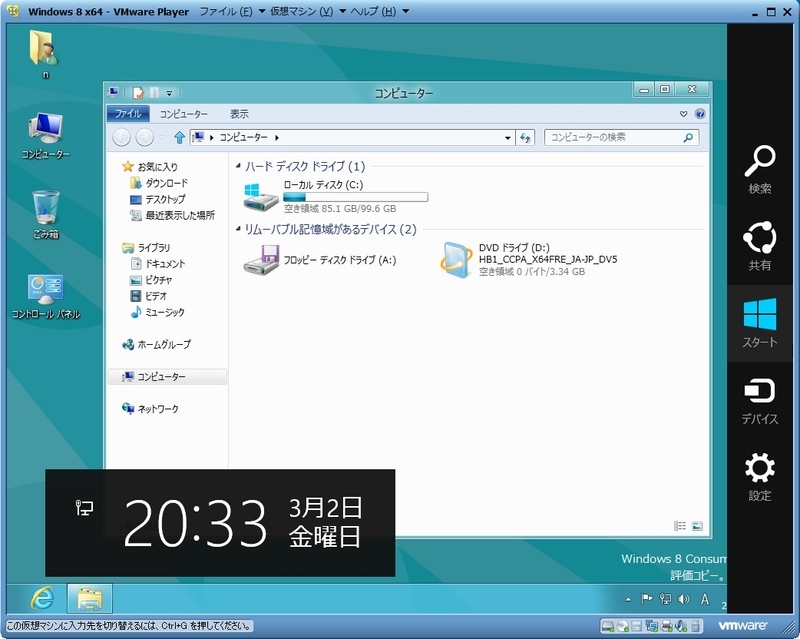Open the ファイル ribbon tab
This screenshot has height=639, width=800.
[128, 113]
